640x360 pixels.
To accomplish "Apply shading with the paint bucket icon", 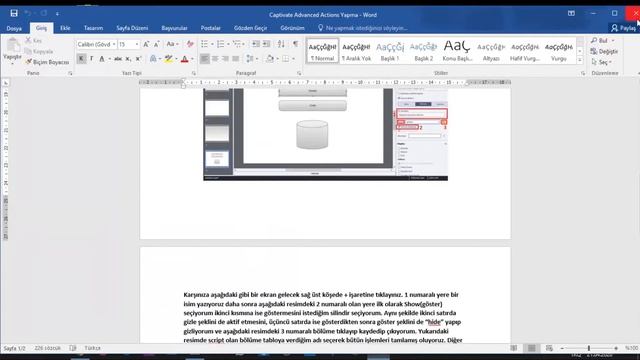I will coord(270,59).
